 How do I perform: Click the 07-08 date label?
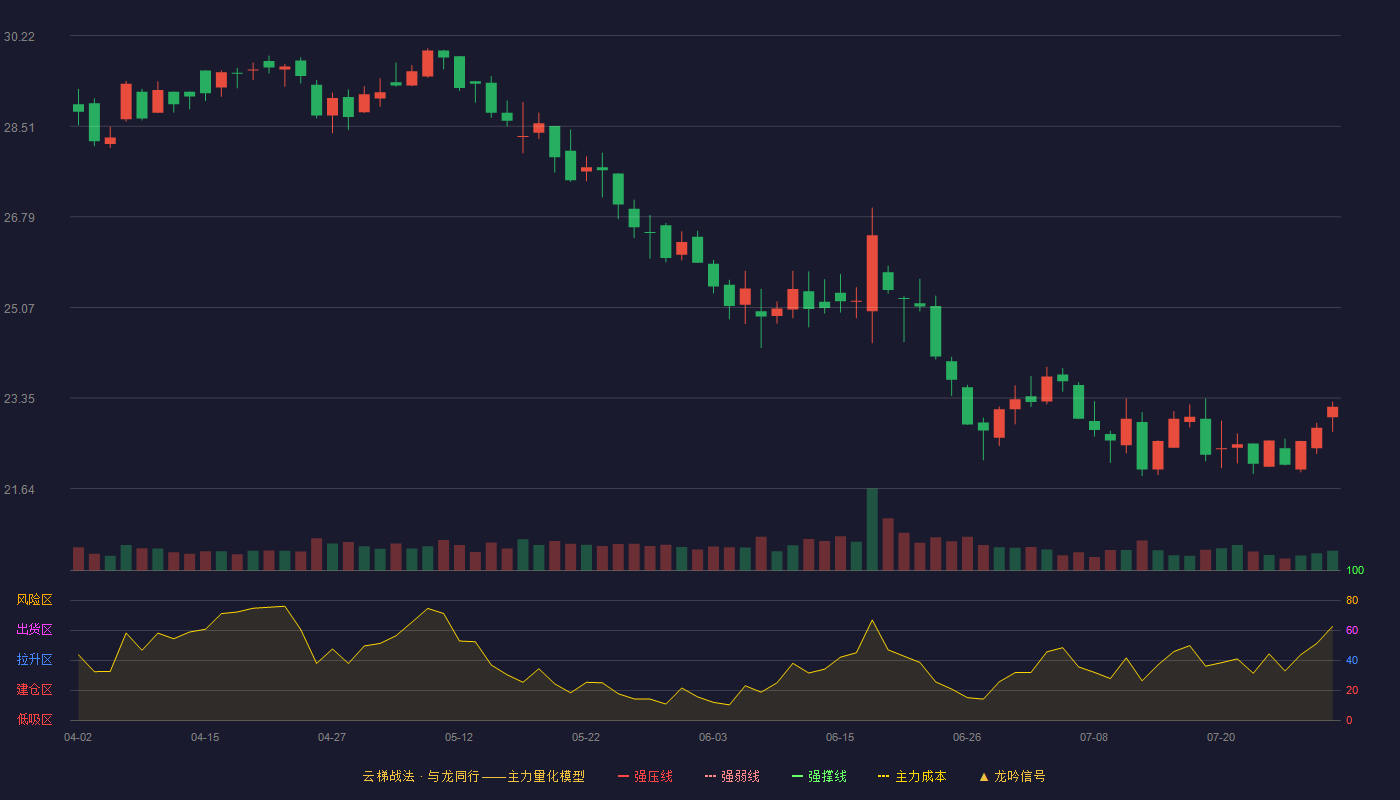[x=1094, y=737]
